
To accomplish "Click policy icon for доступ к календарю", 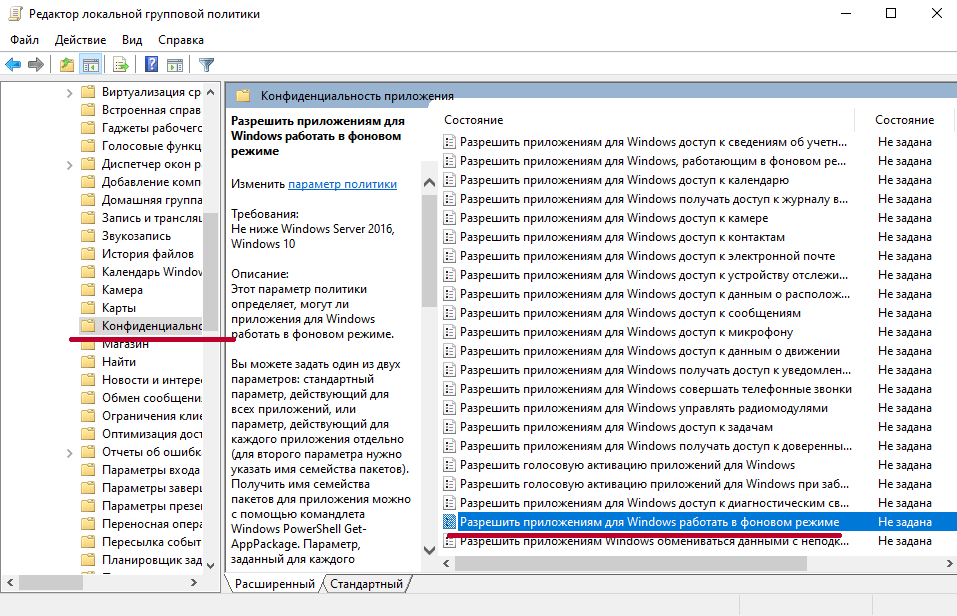I will (x=449, y=180).
